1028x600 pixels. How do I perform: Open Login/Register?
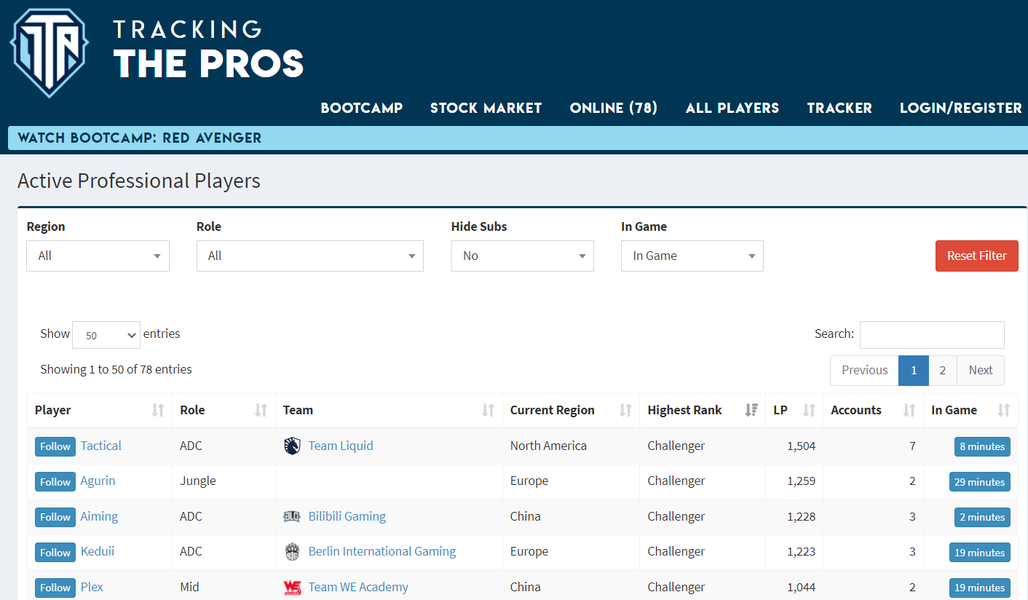click(960, 108)
